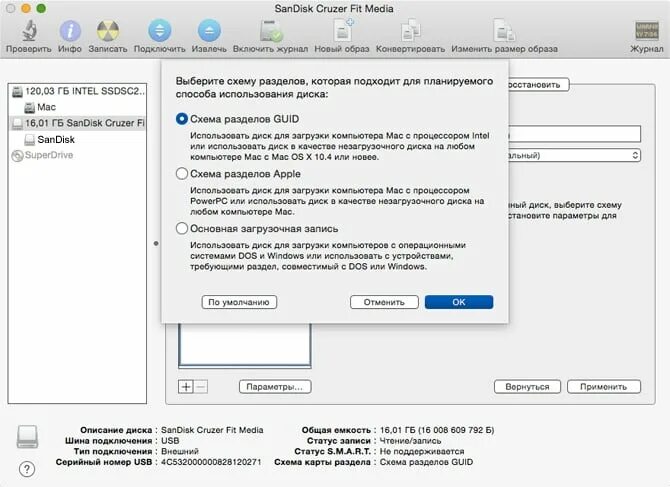The height and width of the screenshot is (487, 670).
Task: Click the Записать burn icon
Action: [108, 31]
